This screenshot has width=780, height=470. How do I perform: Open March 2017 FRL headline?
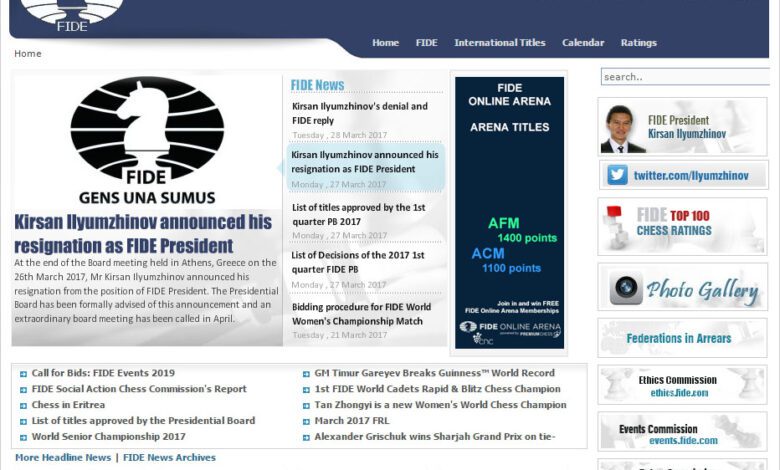tap(352, 421)
